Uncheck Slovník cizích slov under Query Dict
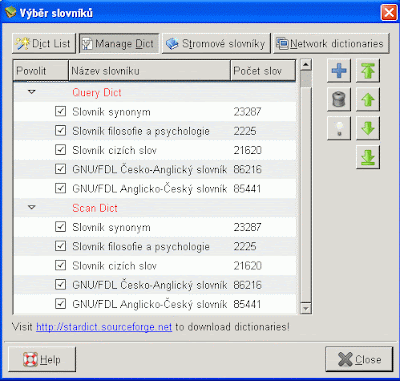The width and height of the screenshot is (400, 381). click(x=60, y=150)
